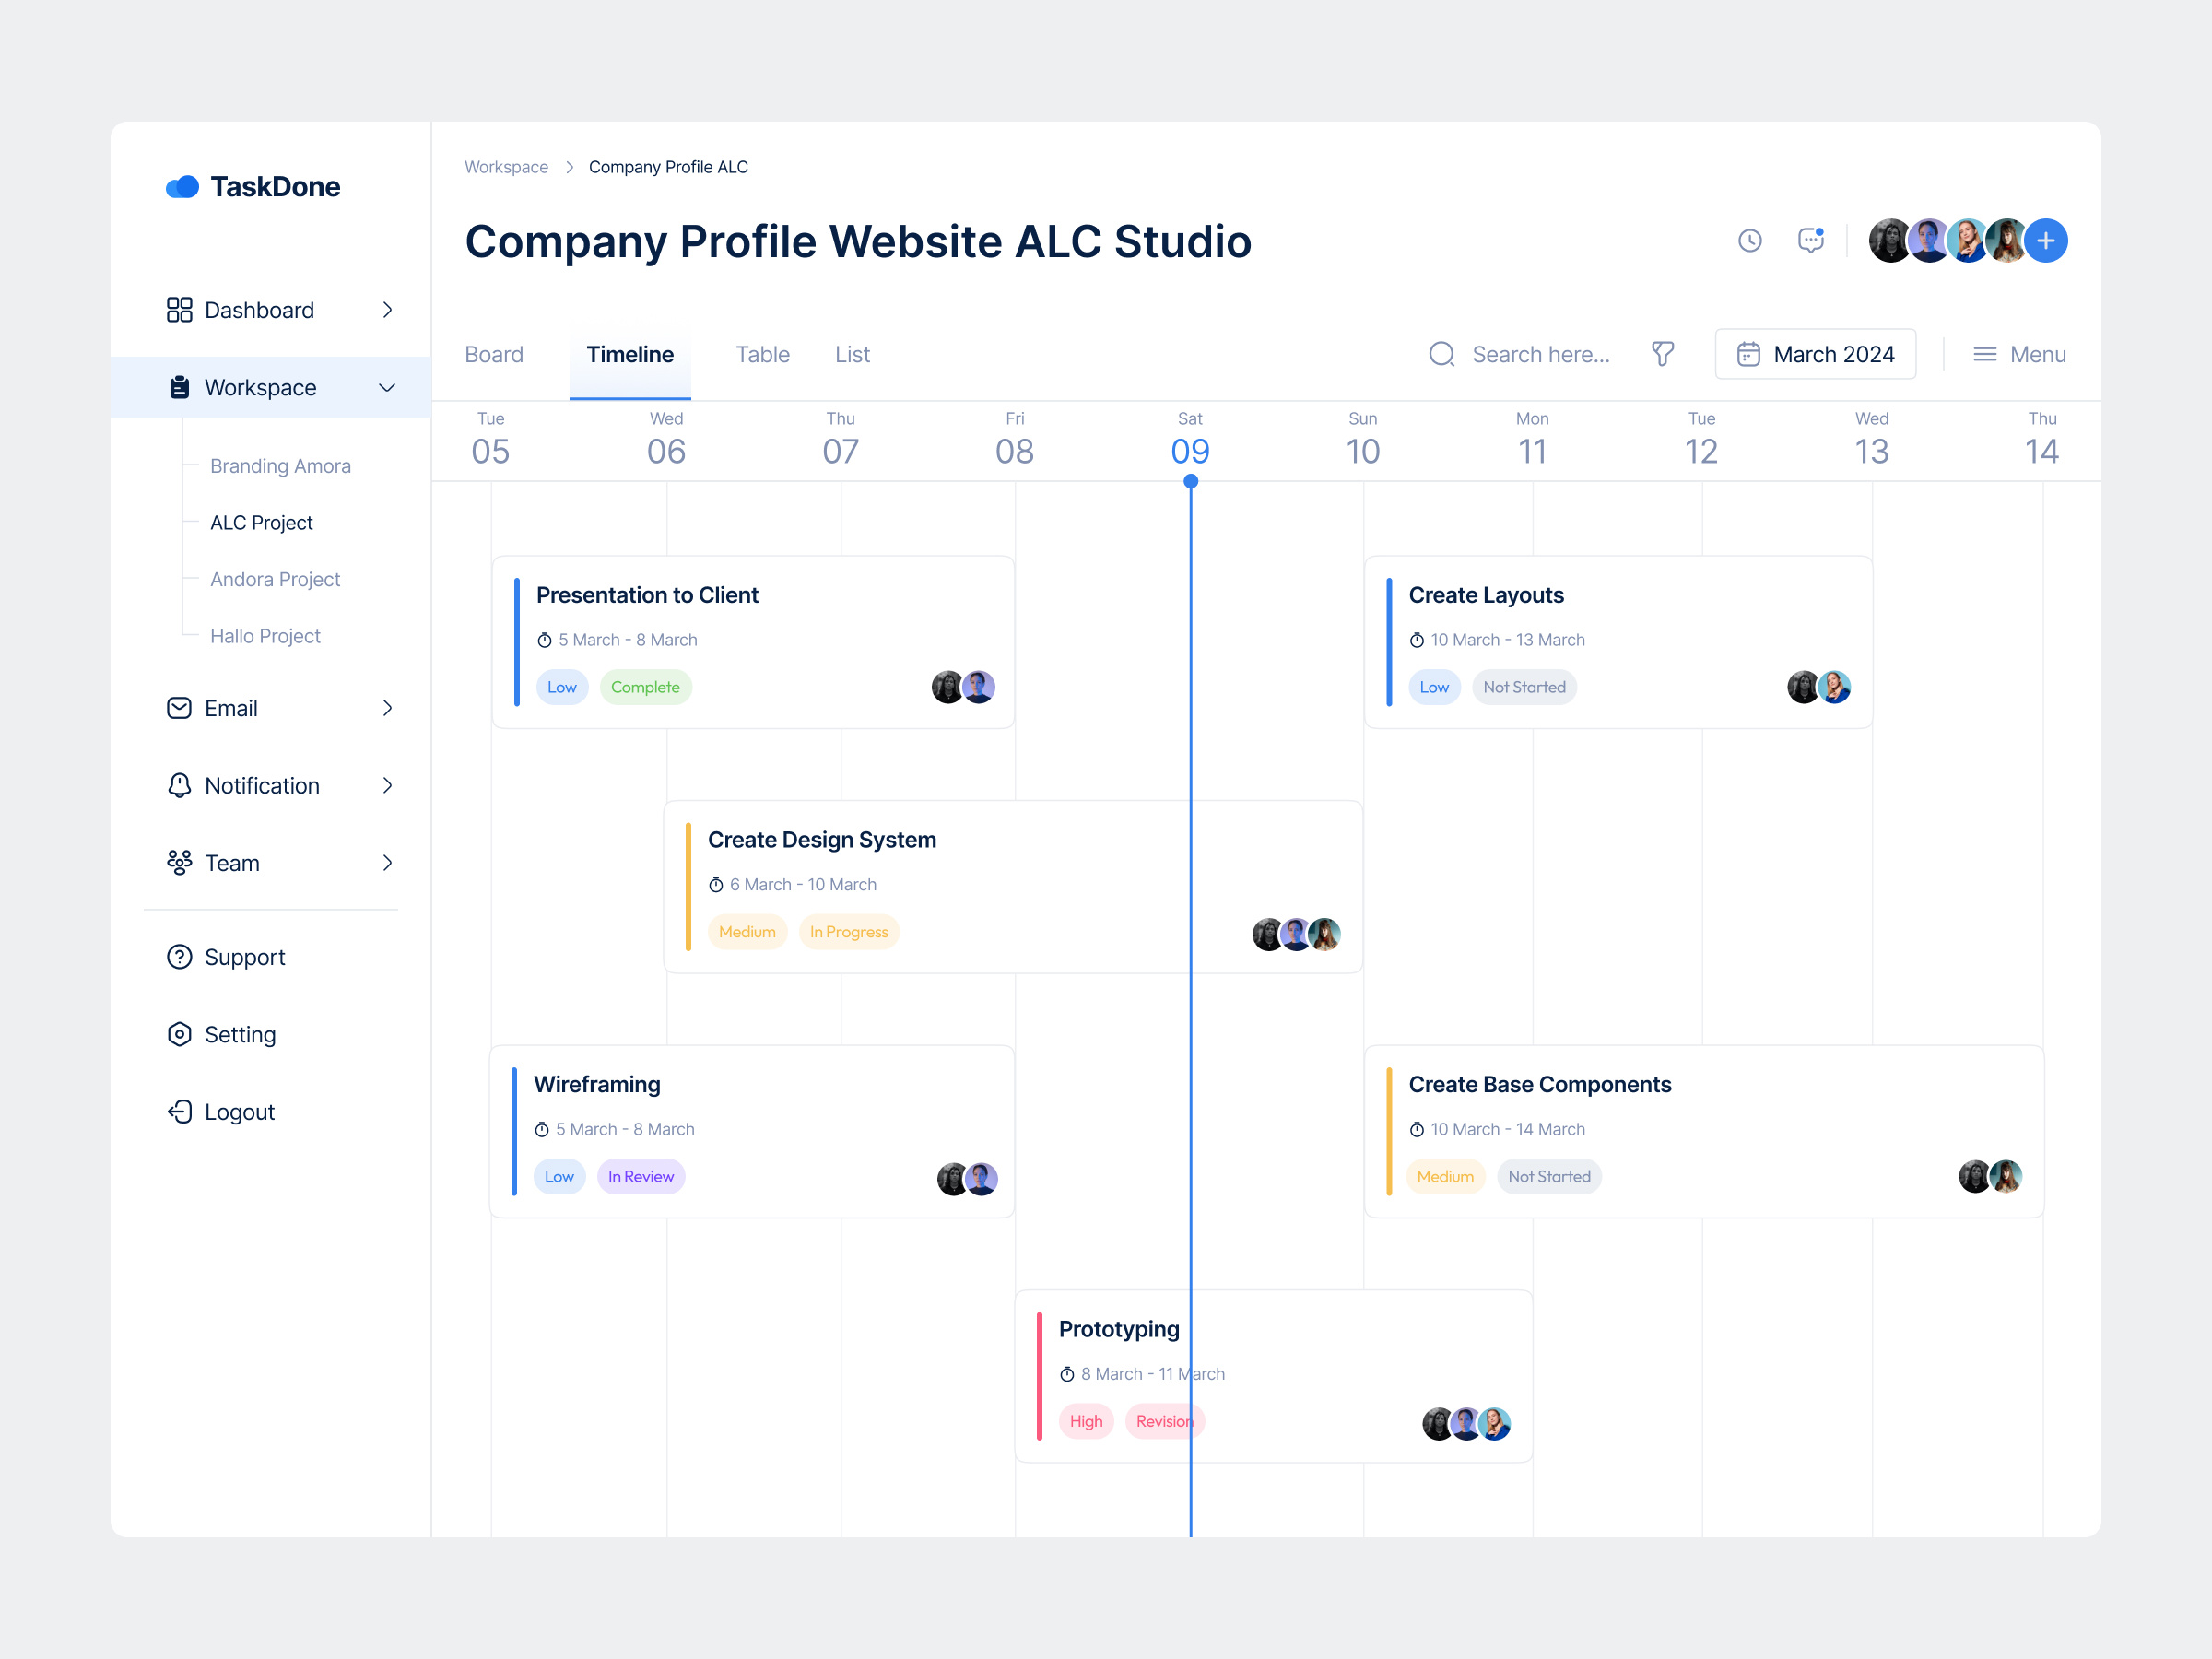The height and width of the screenshot is (1659, 2212).
Task: Click the search input field
Action: point(1540,354)
